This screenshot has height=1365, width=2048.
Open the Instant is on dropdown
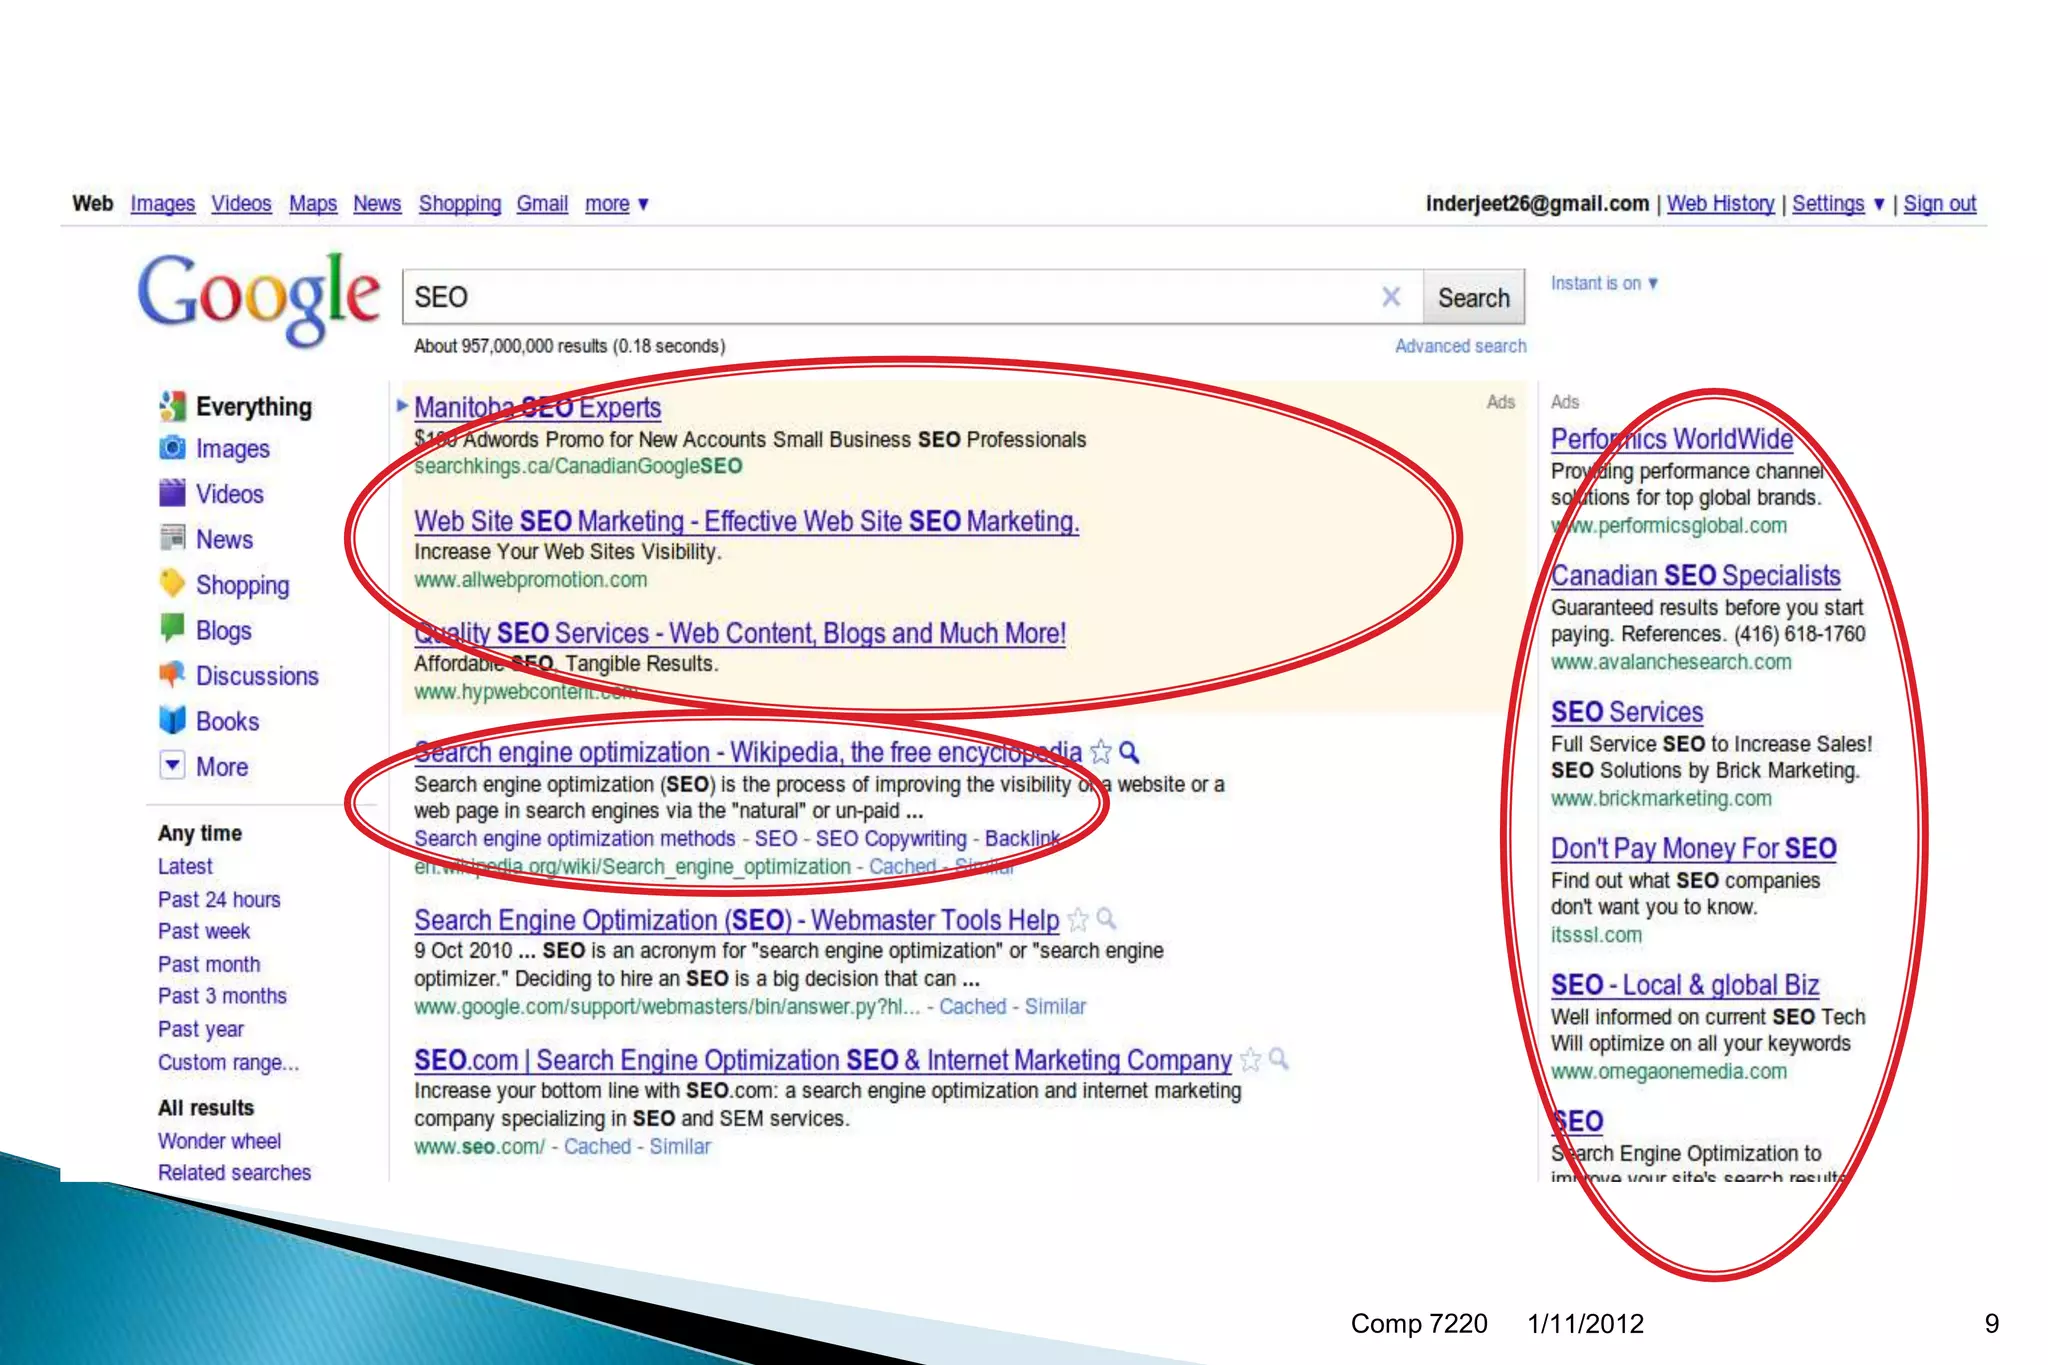pyautogui.click(x=1604, y=284)
